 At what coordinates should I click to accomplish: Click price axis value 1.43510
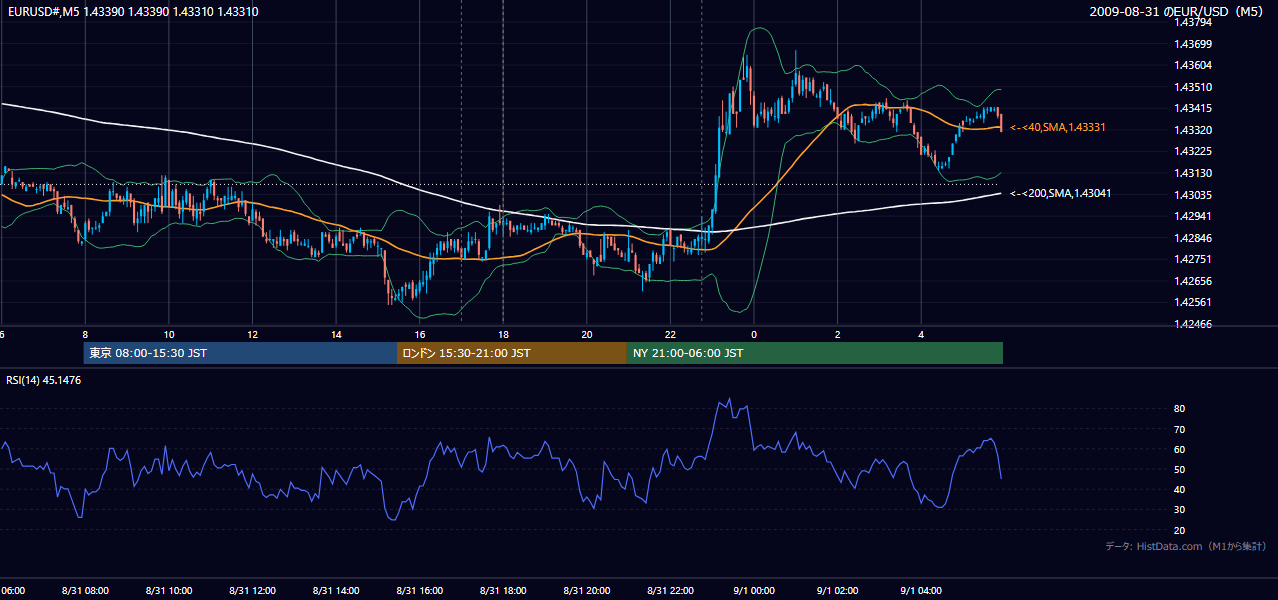click(1192, 87)
